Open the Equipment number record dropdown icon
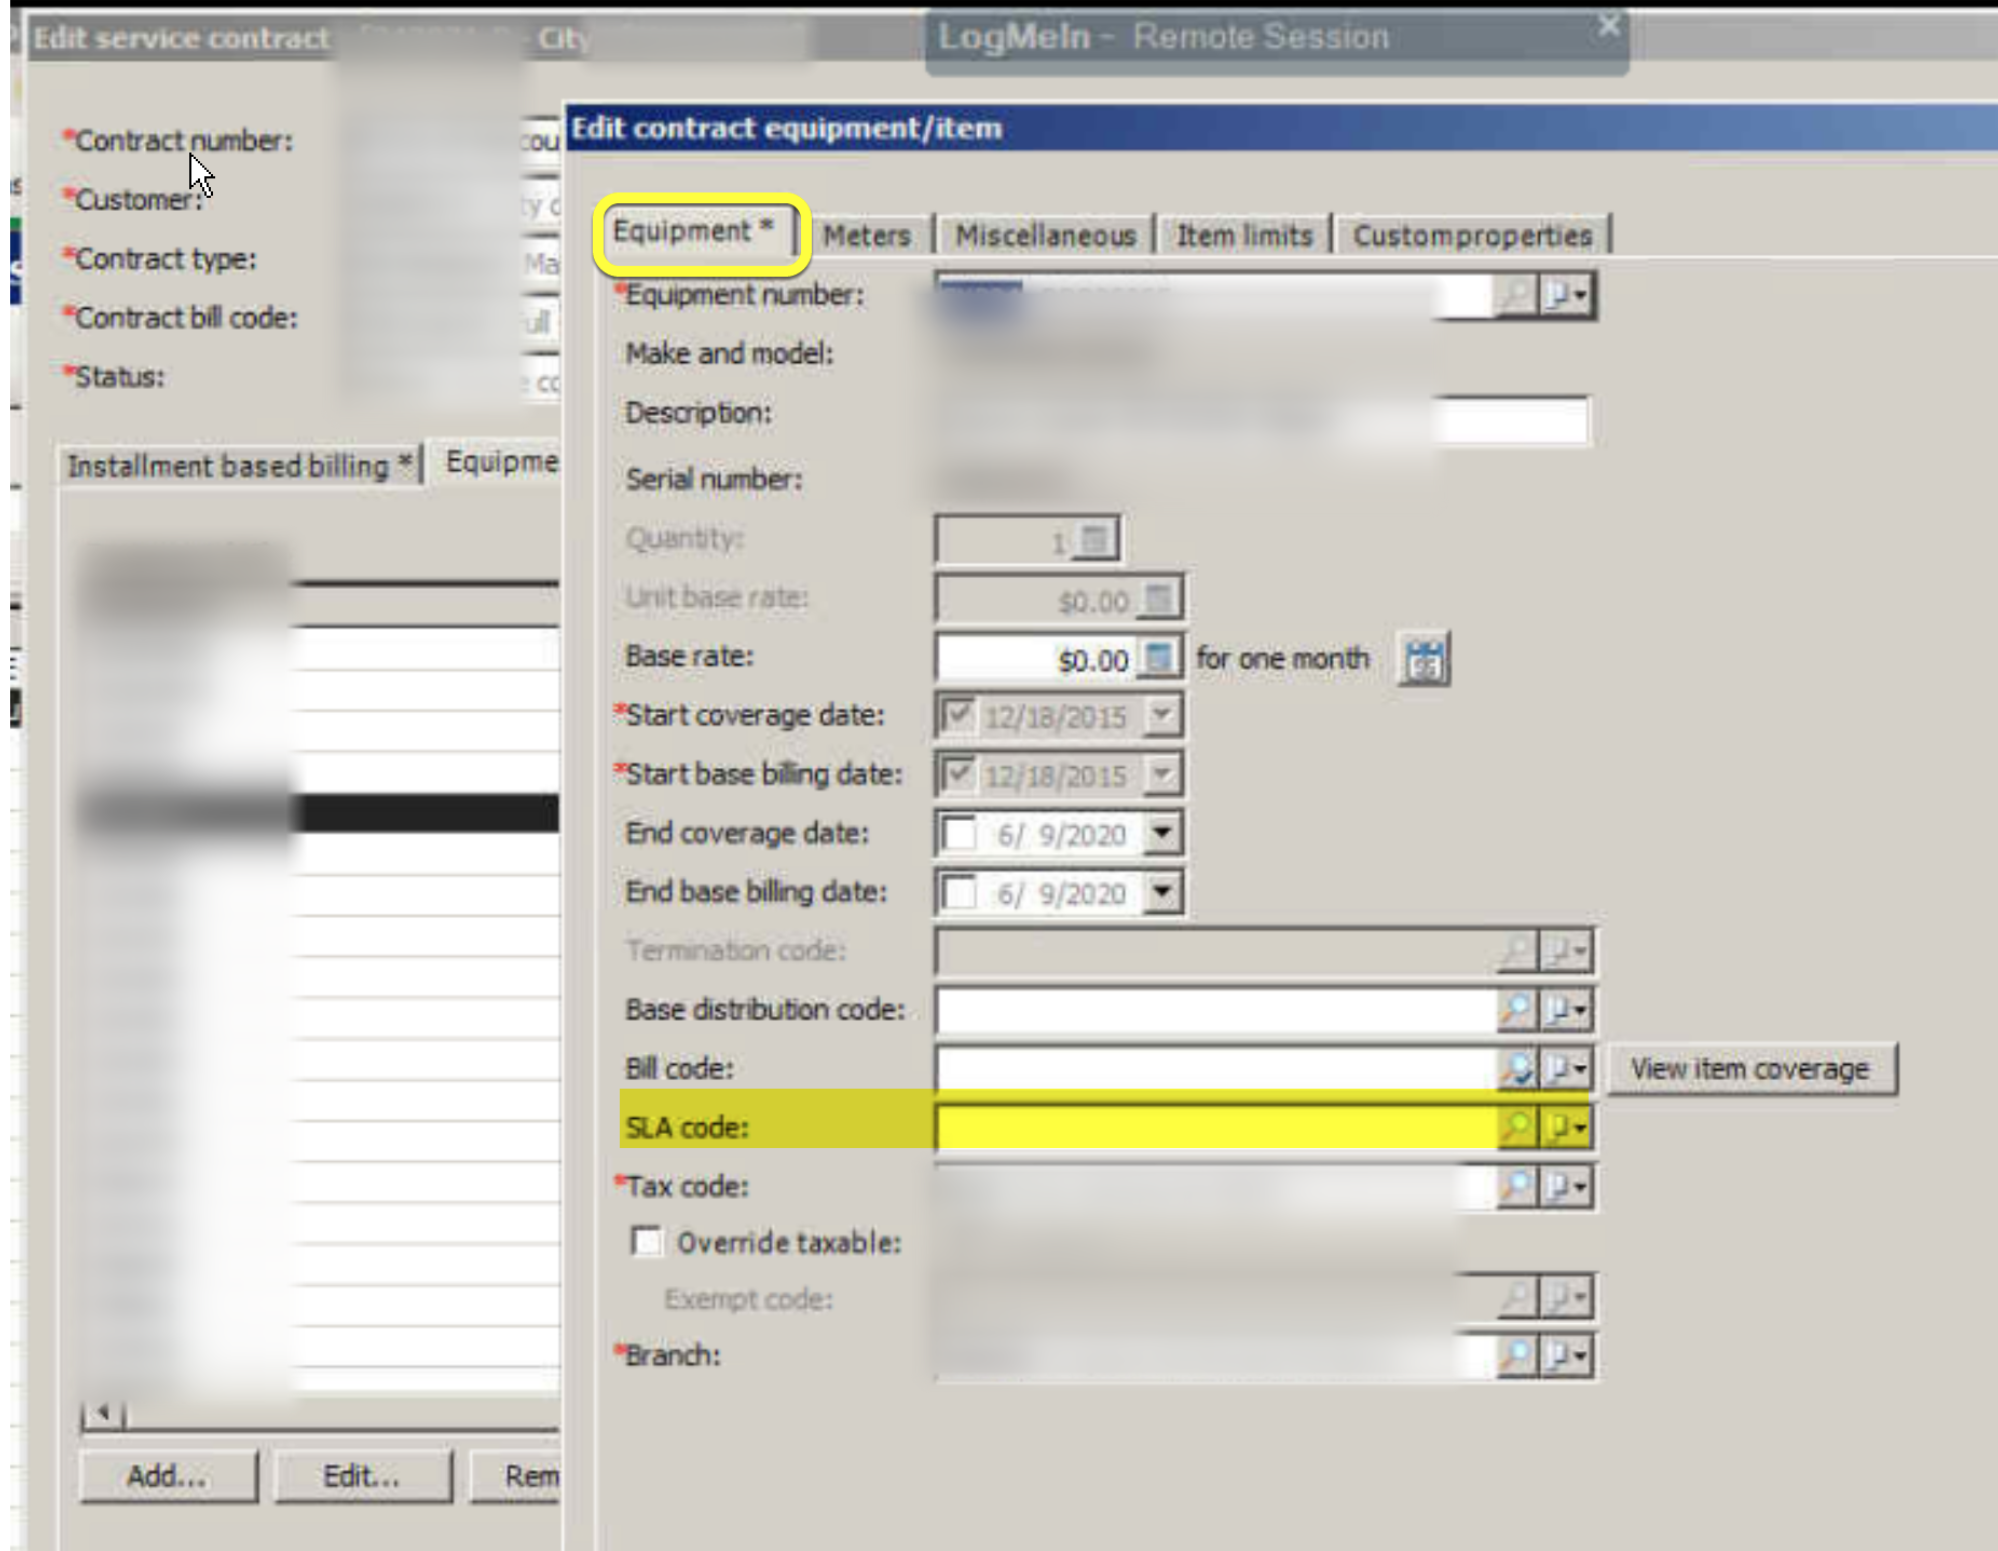This screenshot has height=1551, width=1998. point(1565,295)
